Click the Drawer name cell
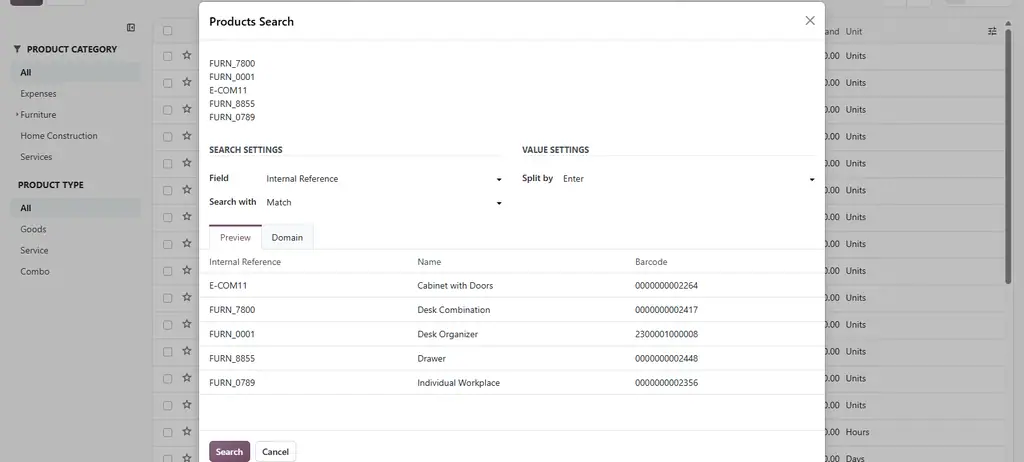Viewport: 1024px width, 462px height. [x=432, y=358]
